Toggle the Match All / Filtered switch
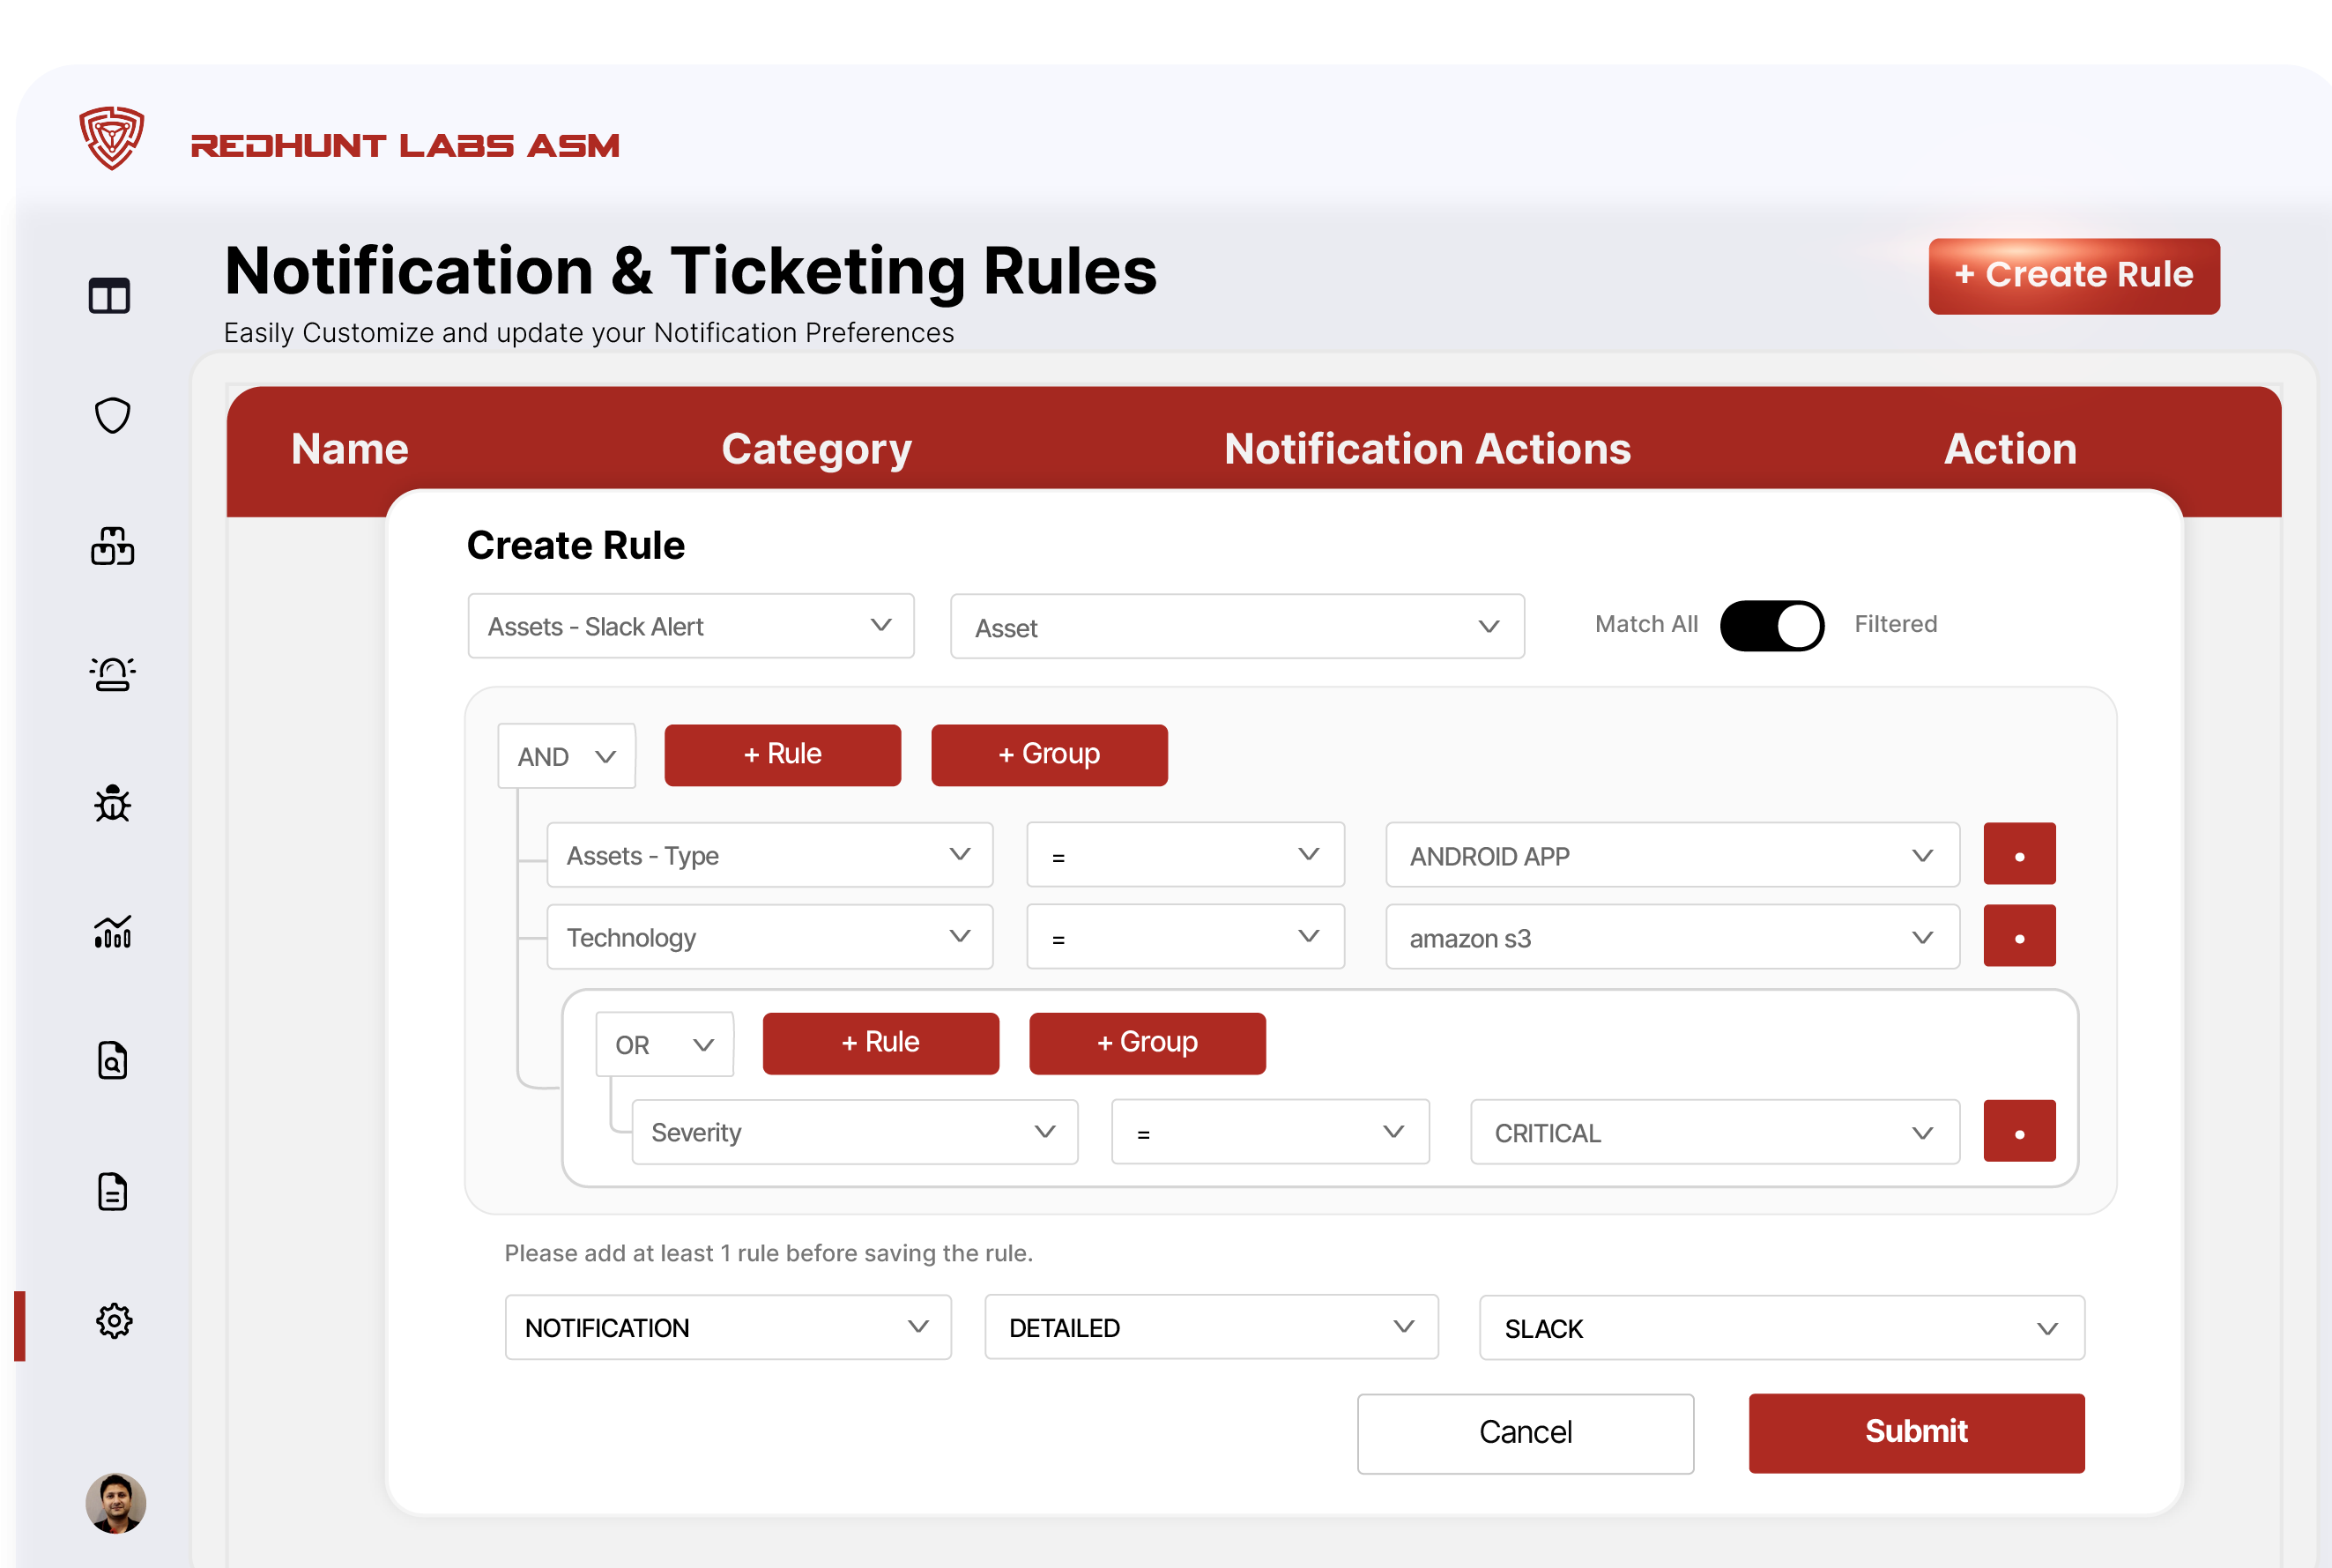2332x1568 pixels. click(1771, 625)
